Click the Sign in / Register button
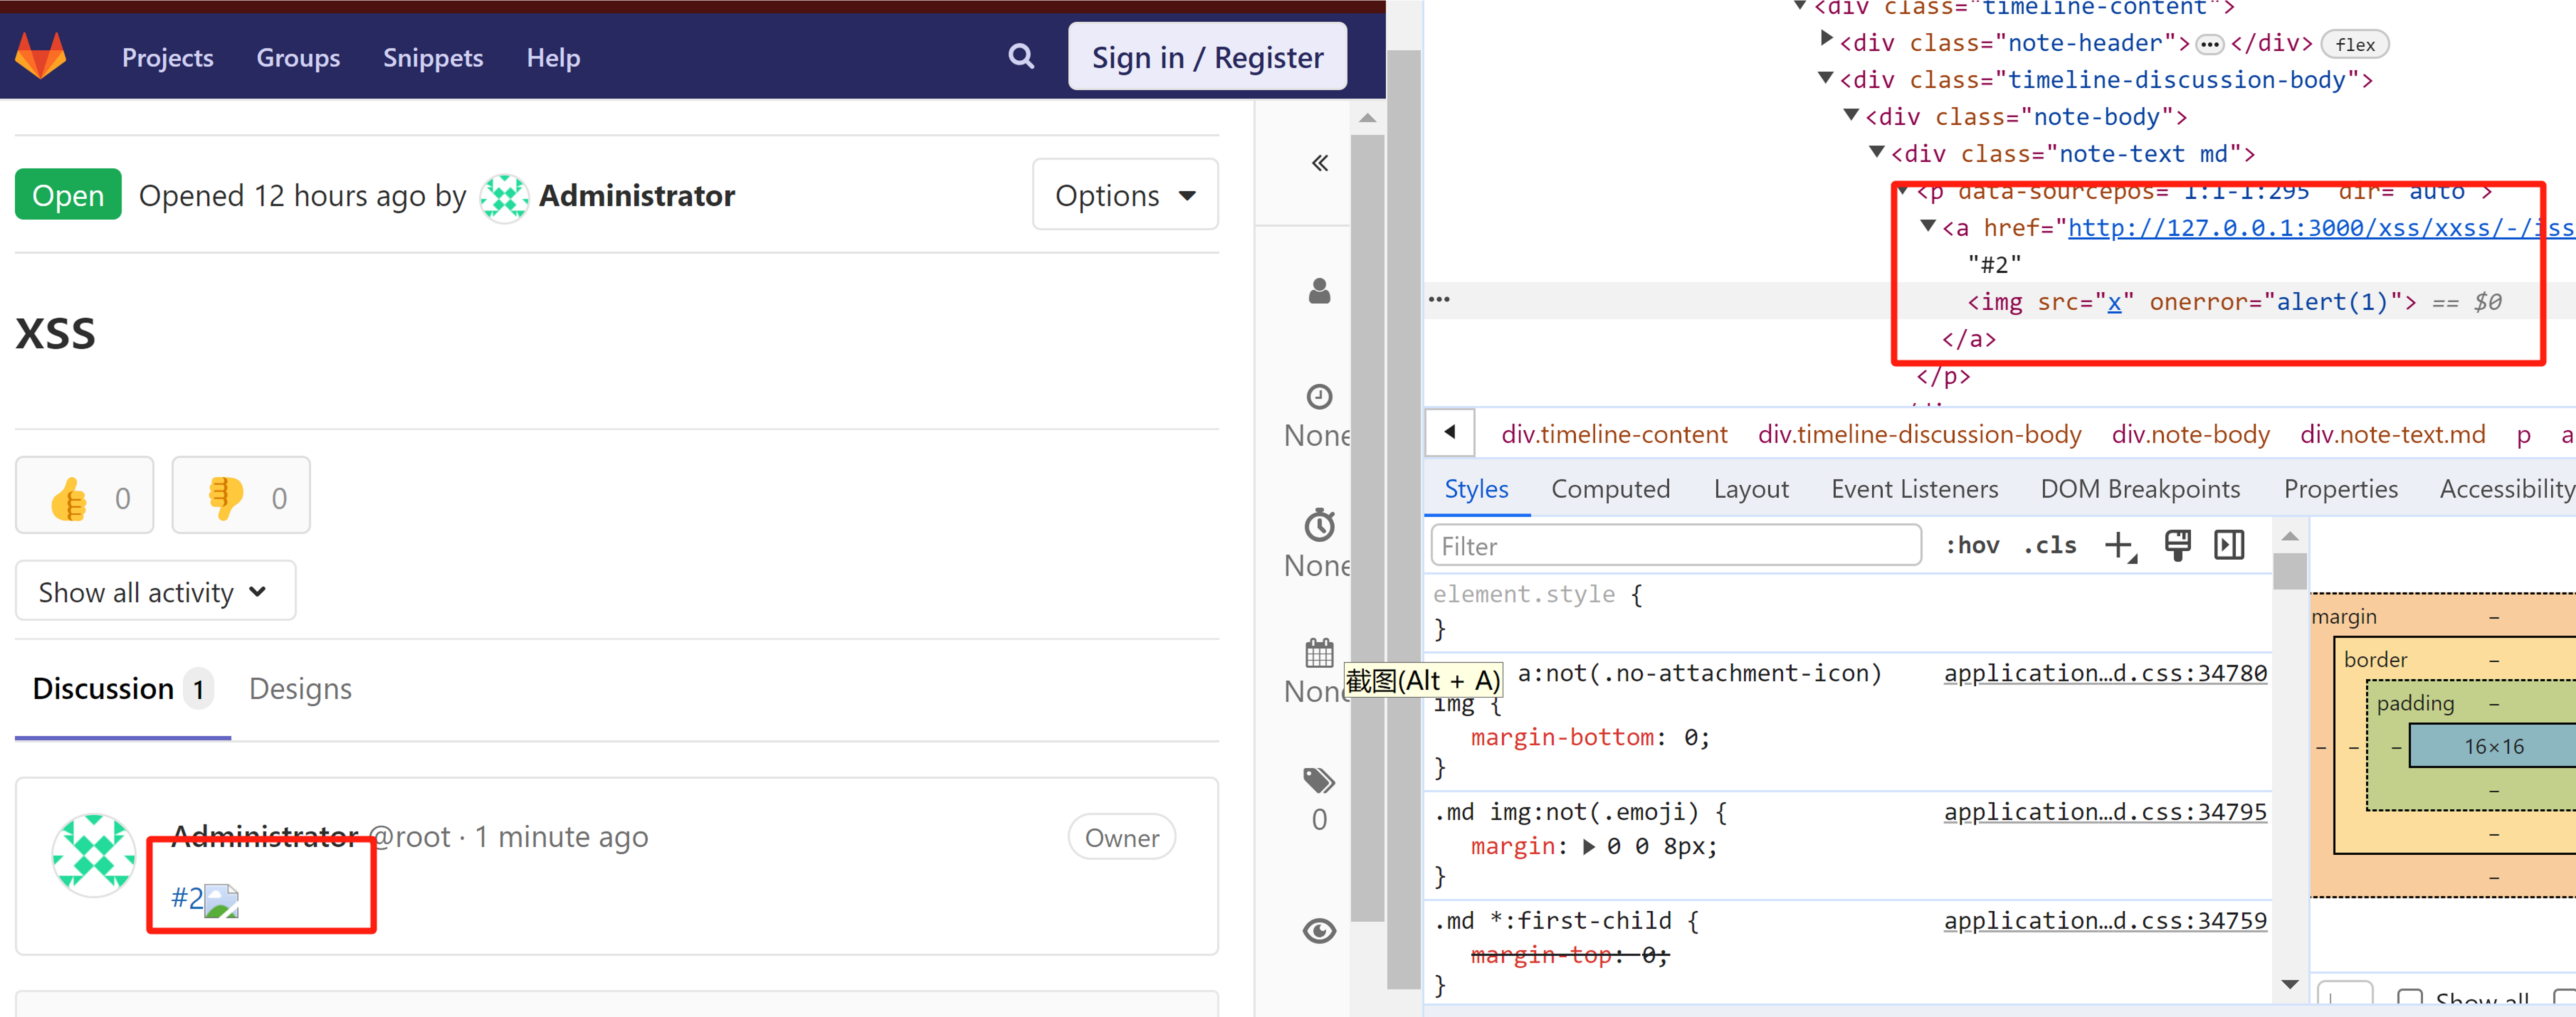This screenshot has height=1017, width=2576. click(x=1207, y=56)
